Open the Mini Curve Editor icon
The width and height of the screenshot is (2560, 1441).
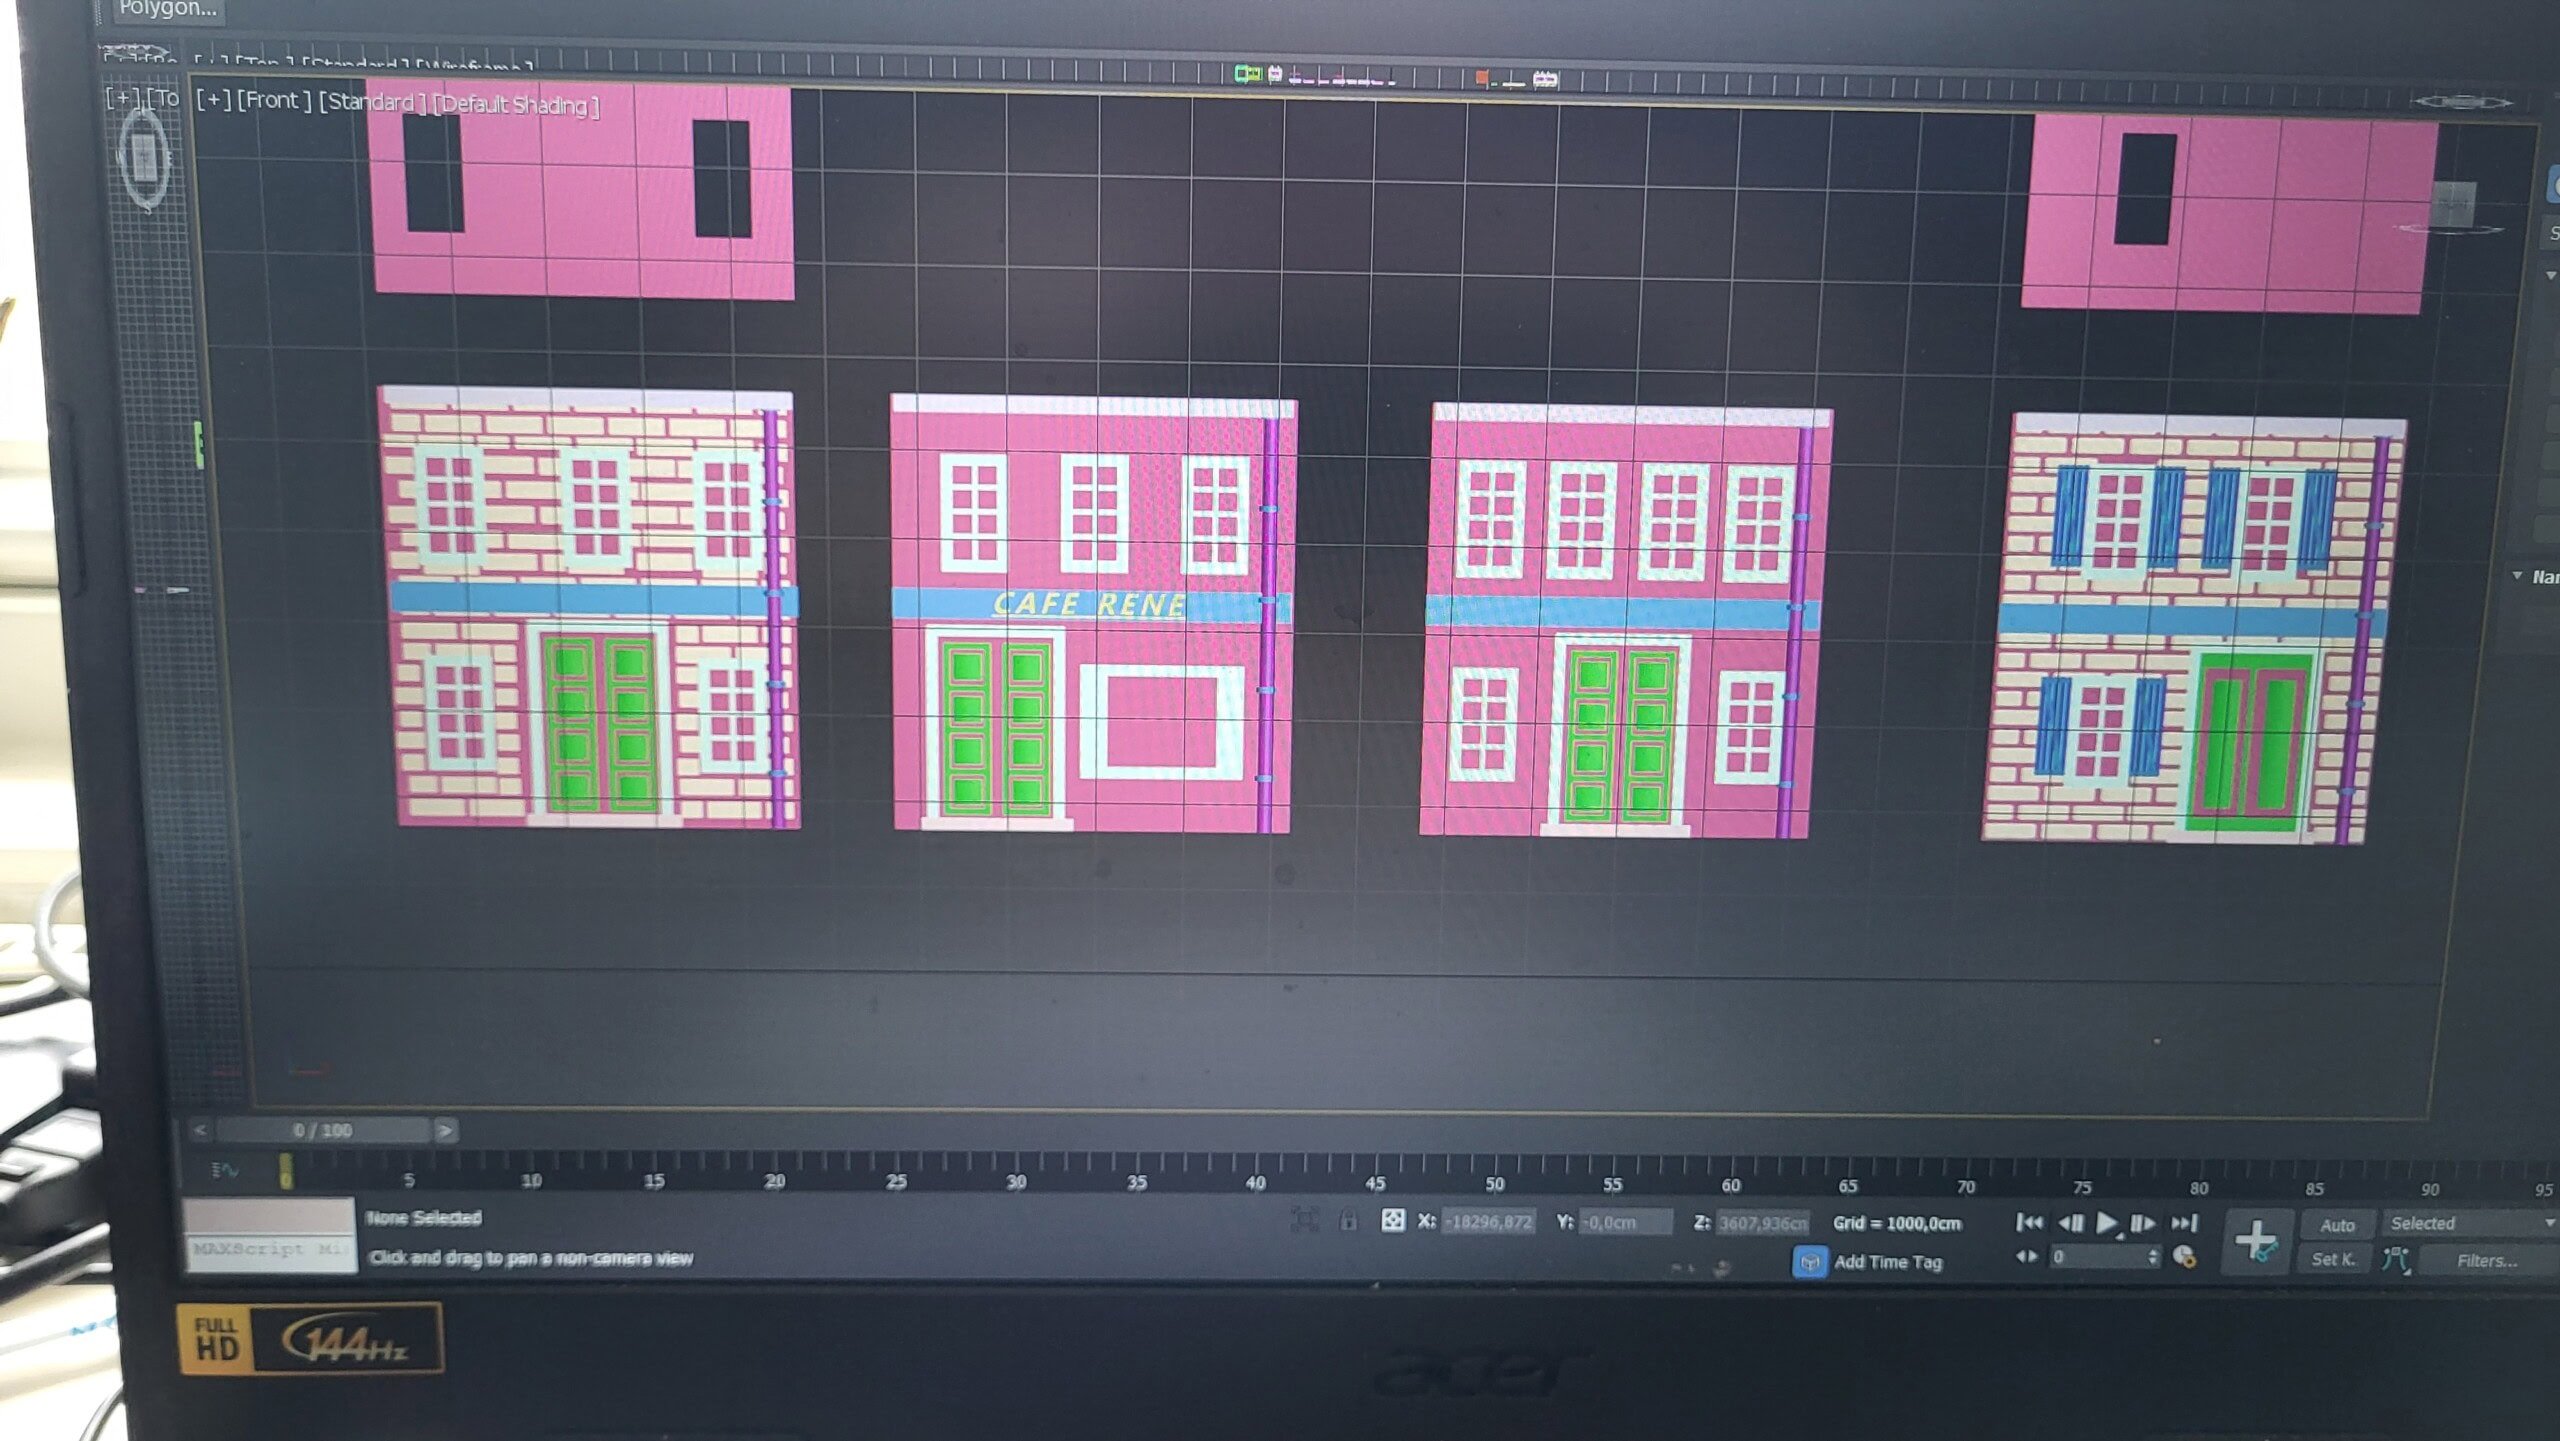(x=225, y=1169)
